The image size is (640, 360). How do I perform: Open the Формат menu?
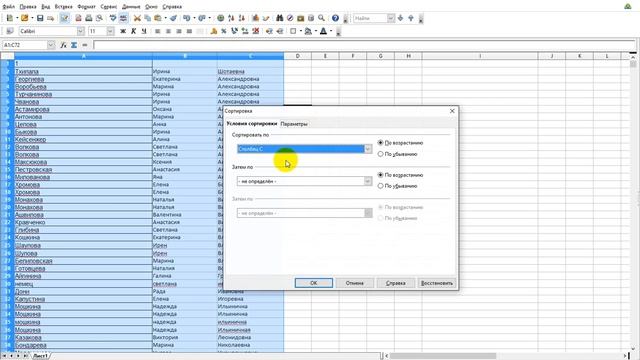pos(87,7)
